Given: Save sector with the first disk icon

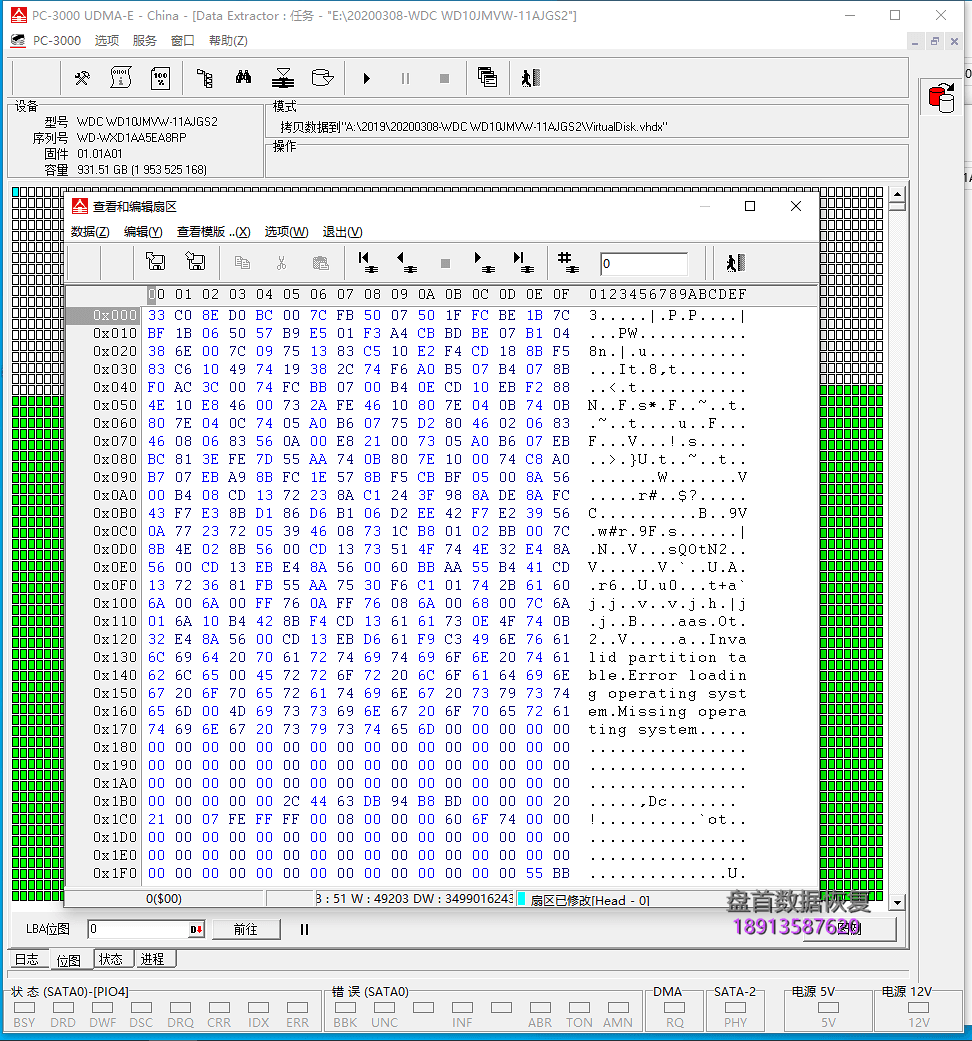Looking at the screenshot, I should [155, 262].
